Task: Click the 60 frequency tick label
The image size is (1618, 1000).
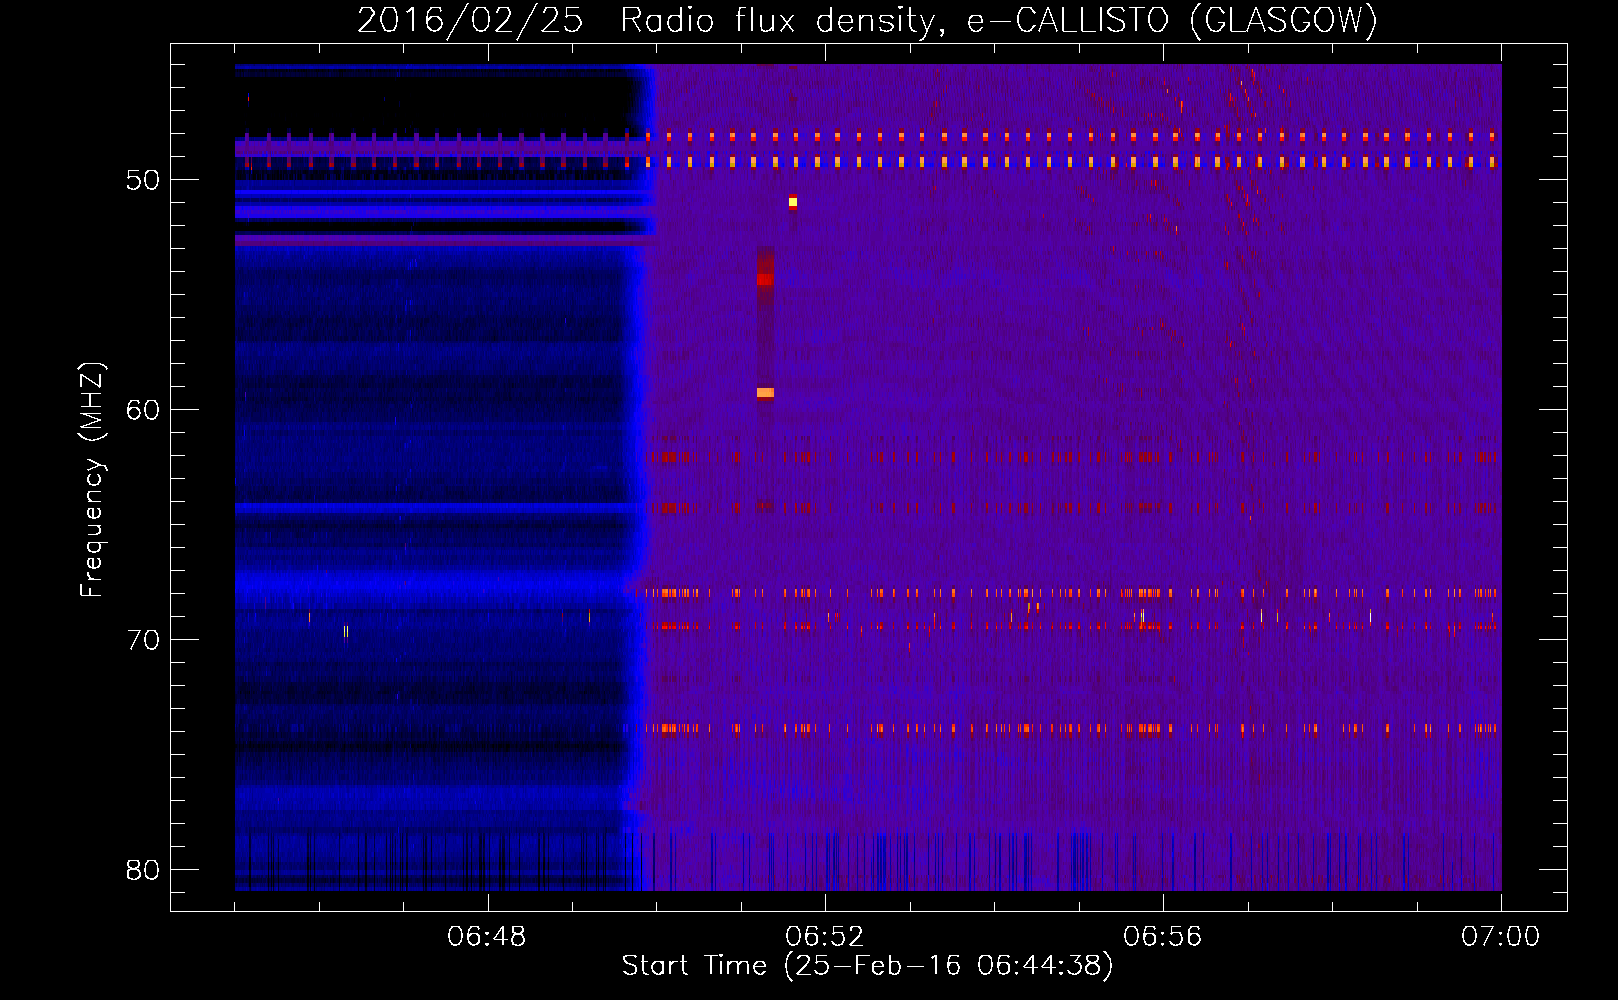Action: (143, 410)
